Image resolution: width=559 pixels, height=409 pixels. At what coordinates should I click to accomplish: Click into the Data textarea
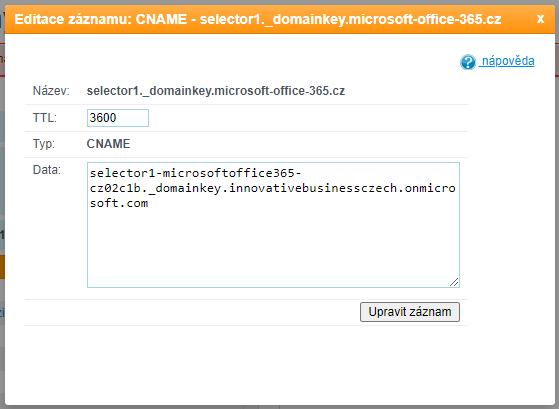273,225
